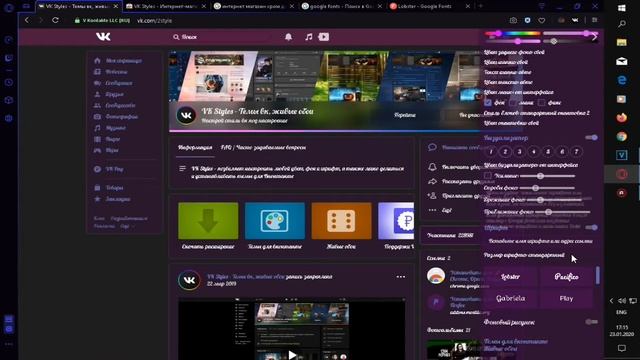This screenshot has width=640, height=360.
Task: Open Фотографии camera icon in left menu
Action: coord(97,117)
